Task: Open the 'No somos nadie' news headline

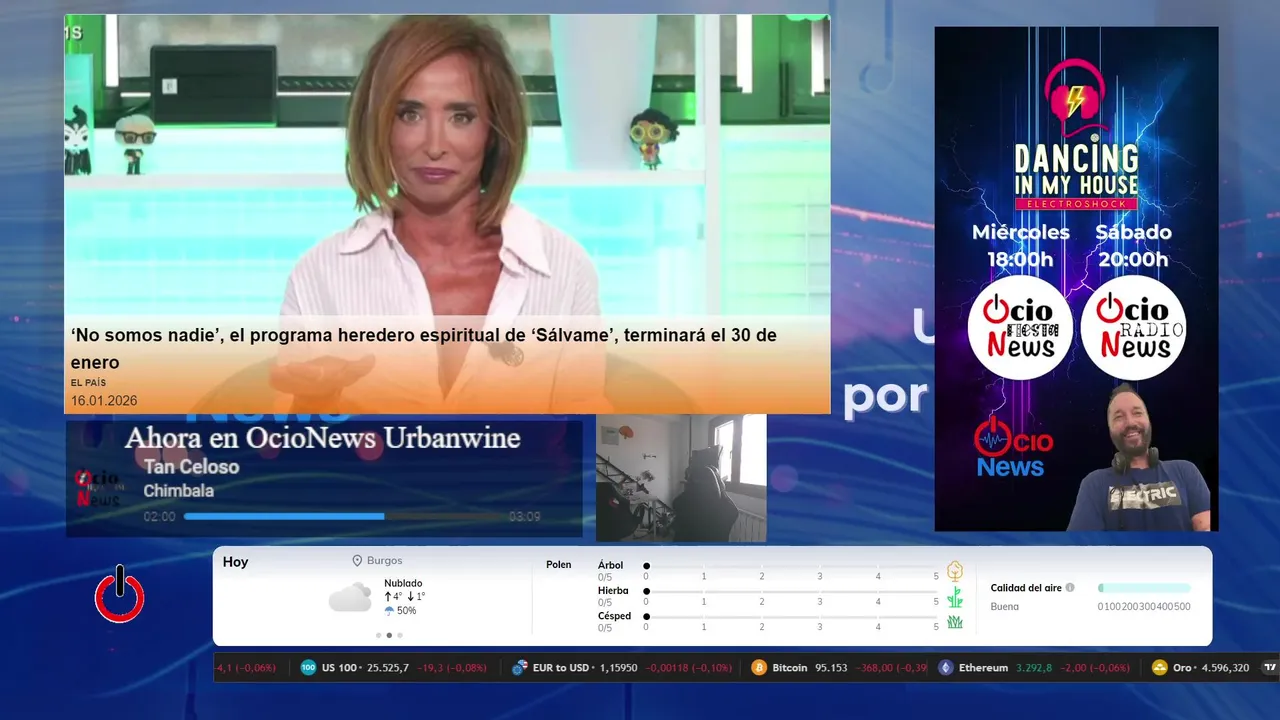Action: point(423,348)
